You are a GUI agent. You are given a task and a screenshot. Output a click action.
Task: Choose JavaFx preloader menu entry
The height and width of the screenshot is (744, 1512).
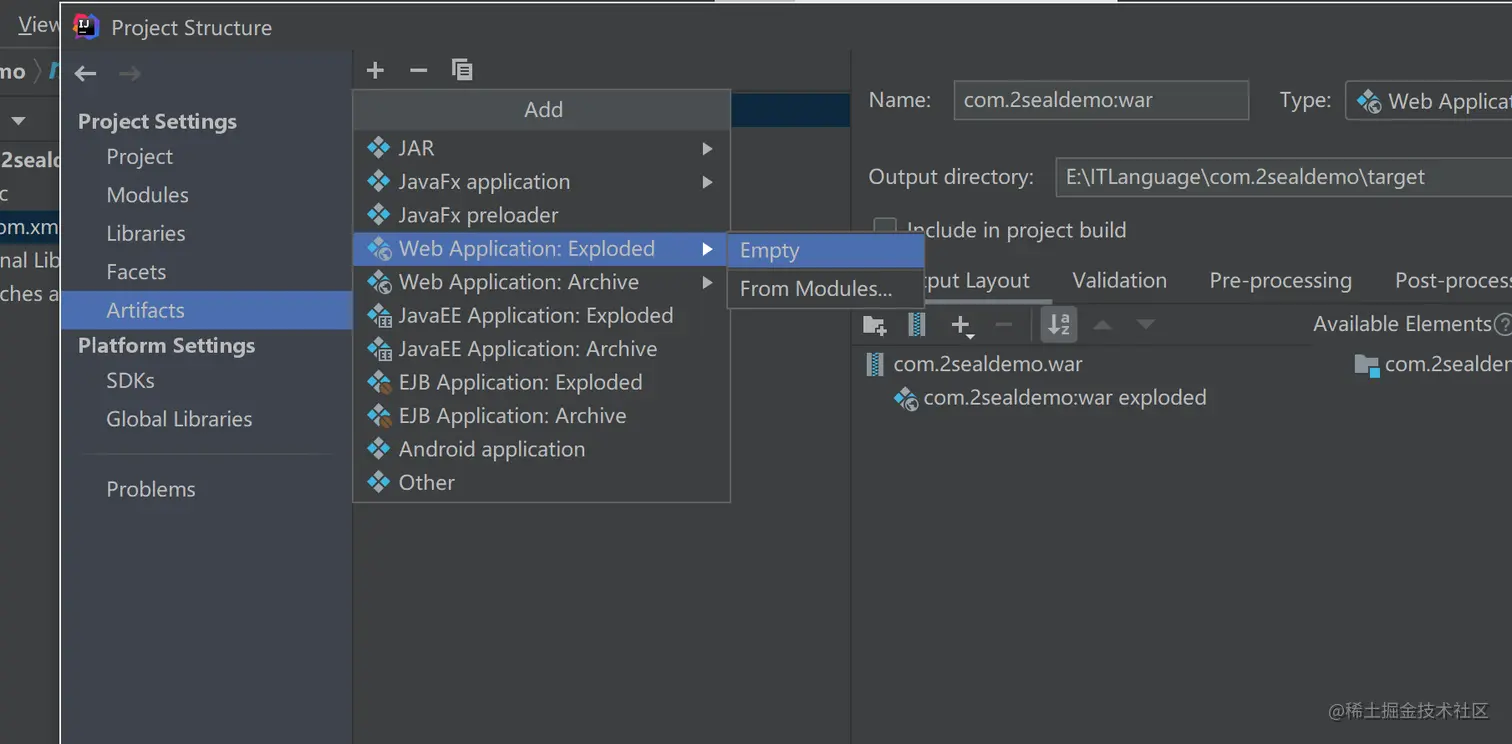click(x=541, y=215)
